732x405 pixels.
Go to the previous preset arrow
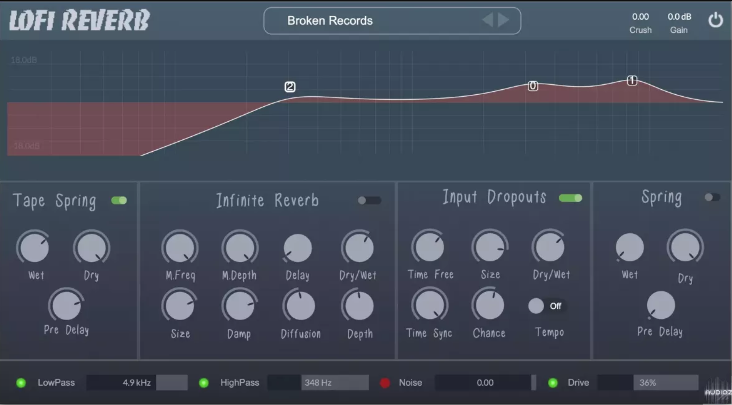coord(487,20)
